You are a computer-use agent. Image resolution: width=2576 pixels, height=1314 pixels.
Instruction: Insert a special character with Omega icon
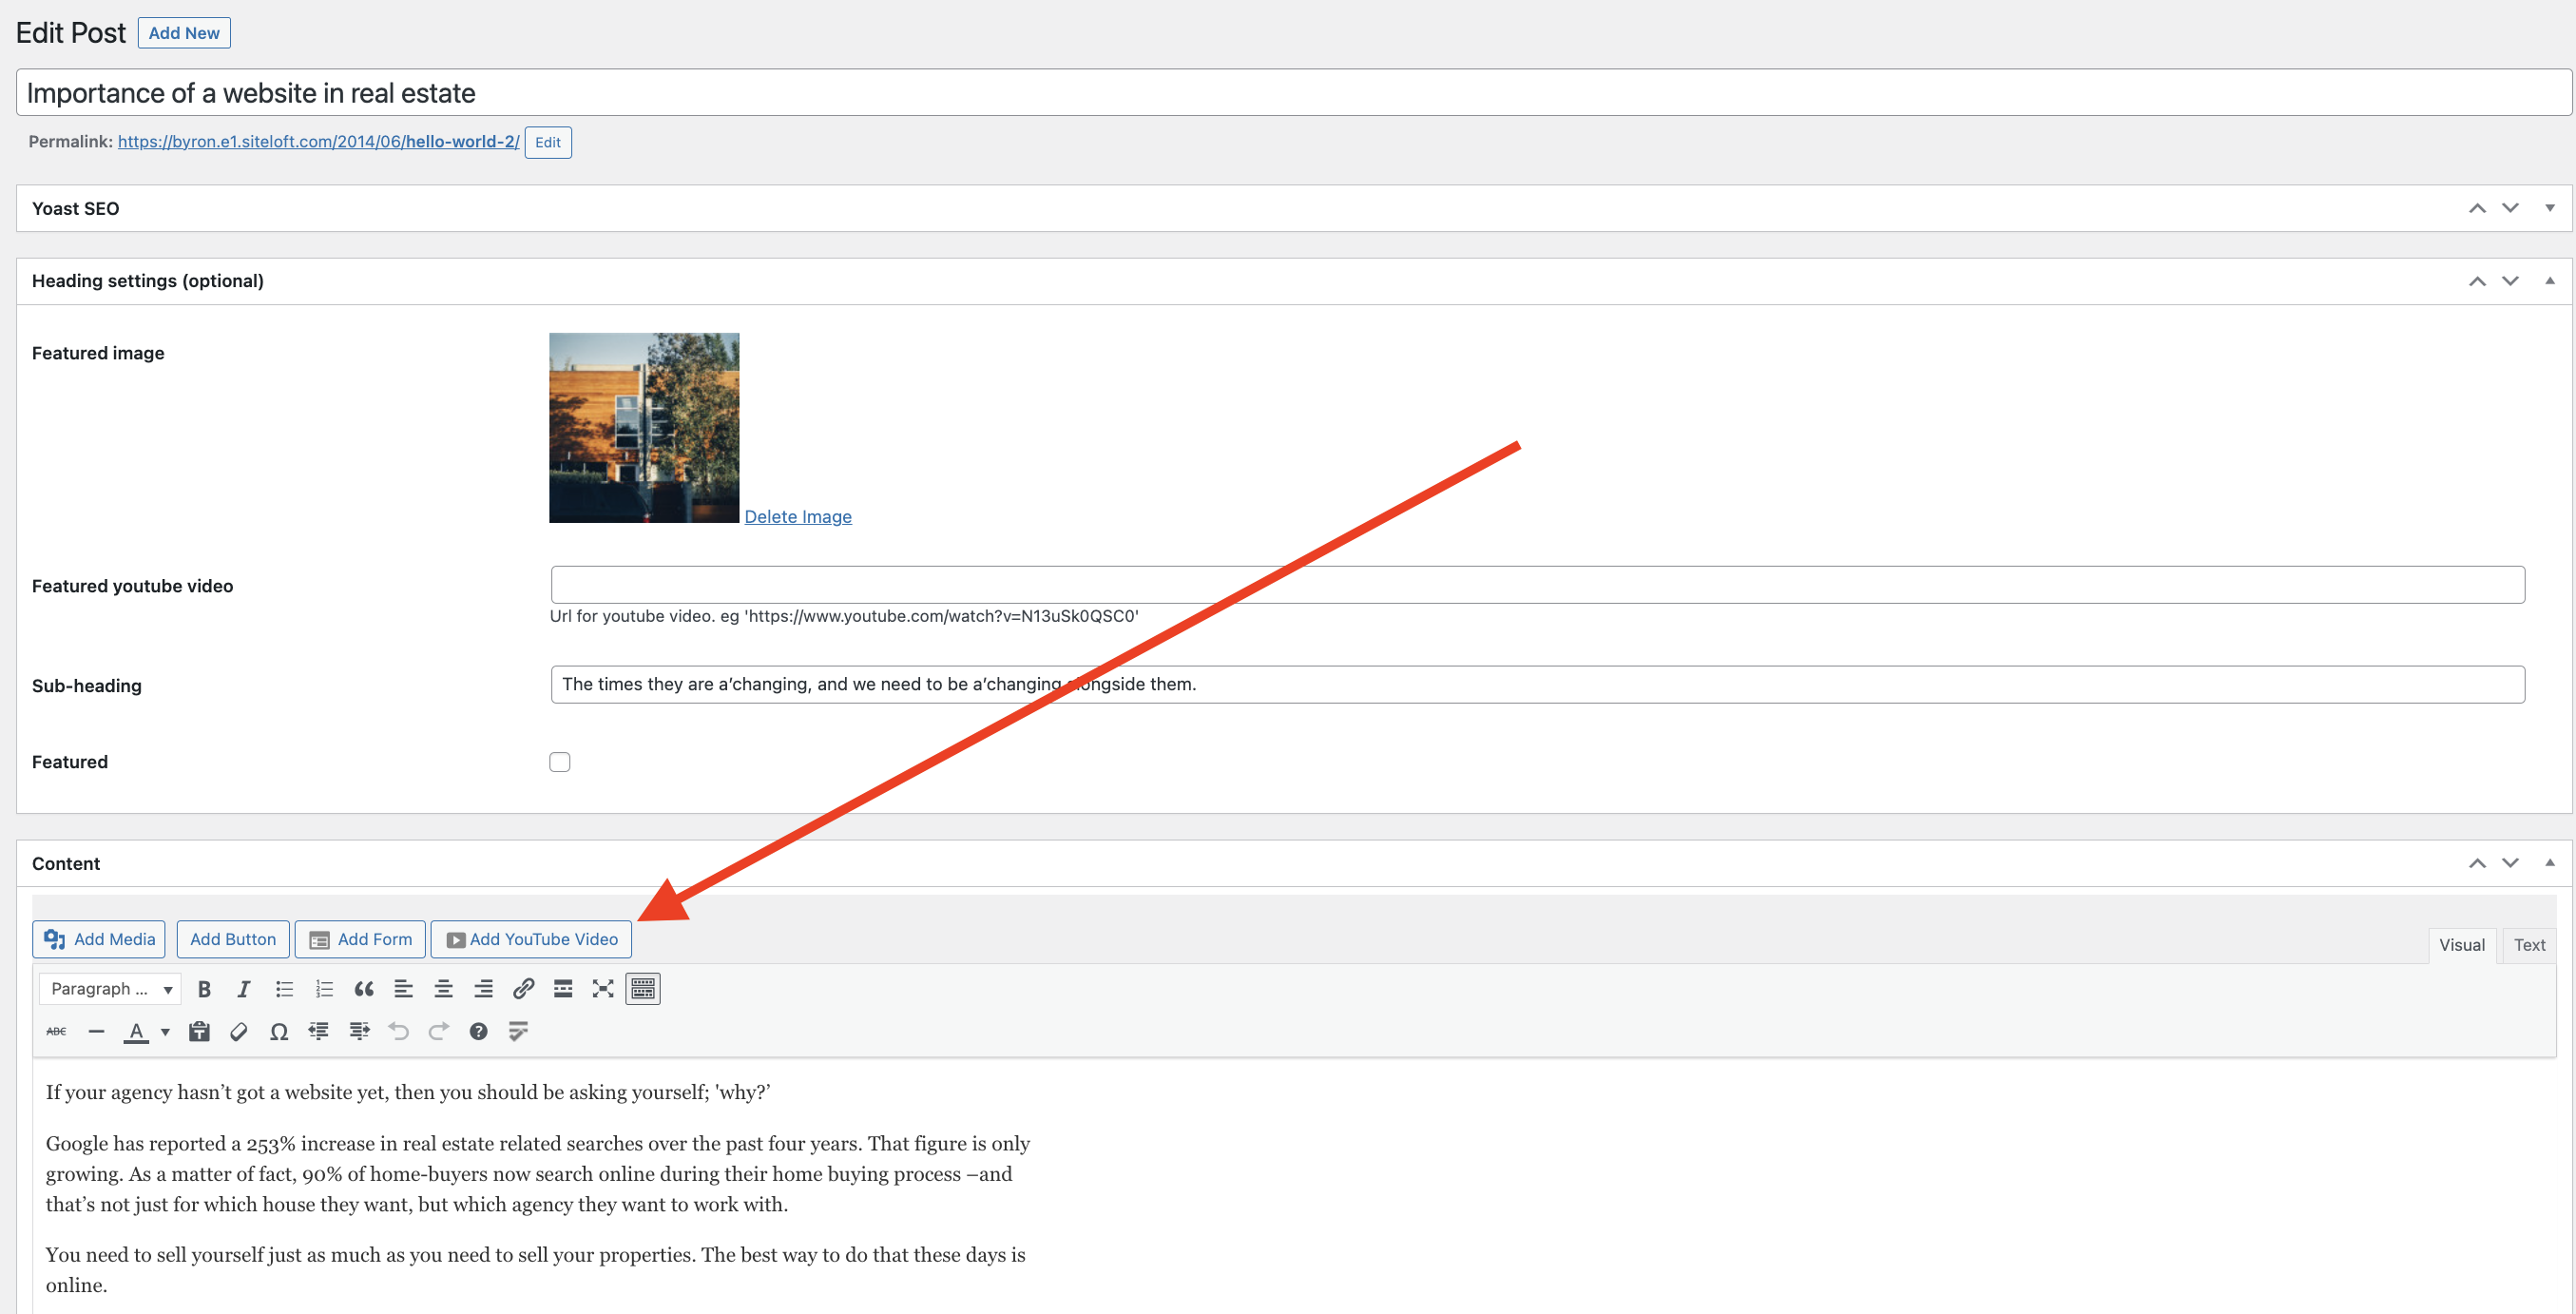click(279, 1031)
